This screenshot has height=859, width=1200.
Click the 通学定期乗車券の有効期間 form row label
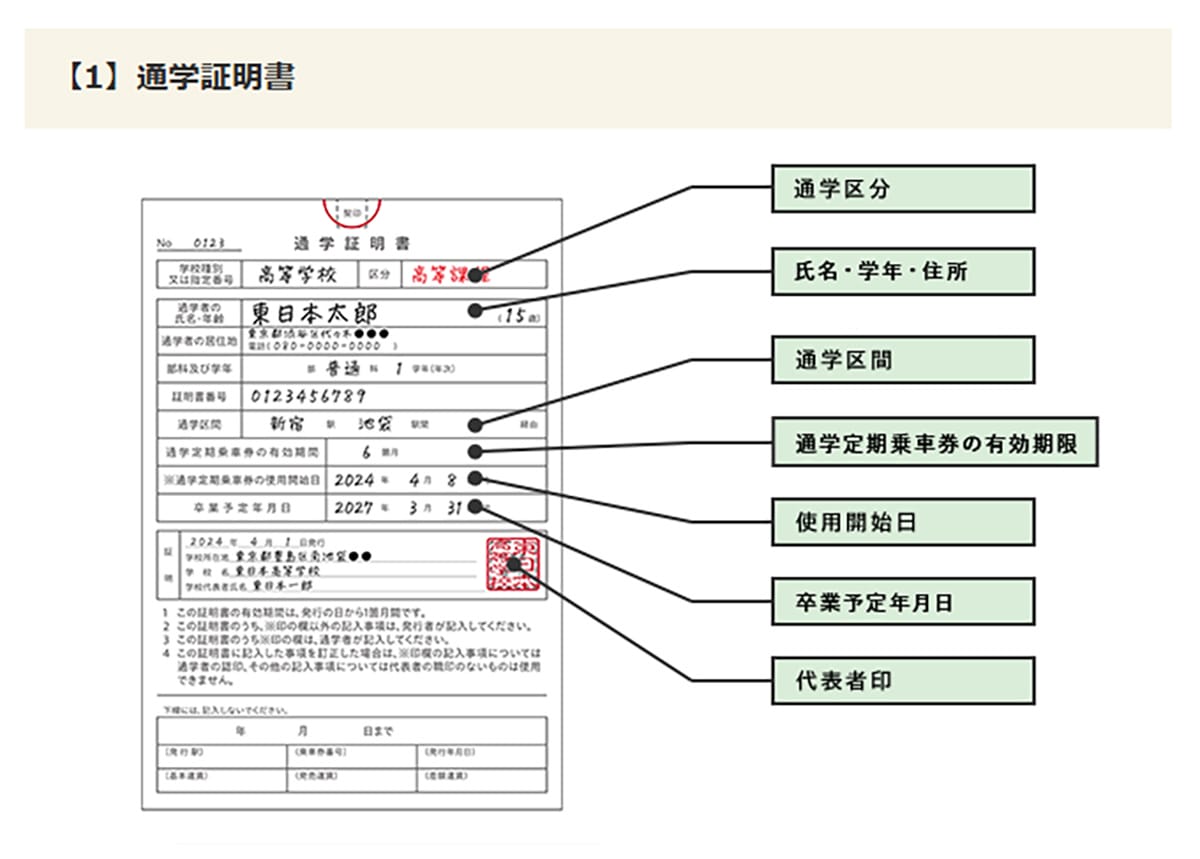tap(242, 452)
